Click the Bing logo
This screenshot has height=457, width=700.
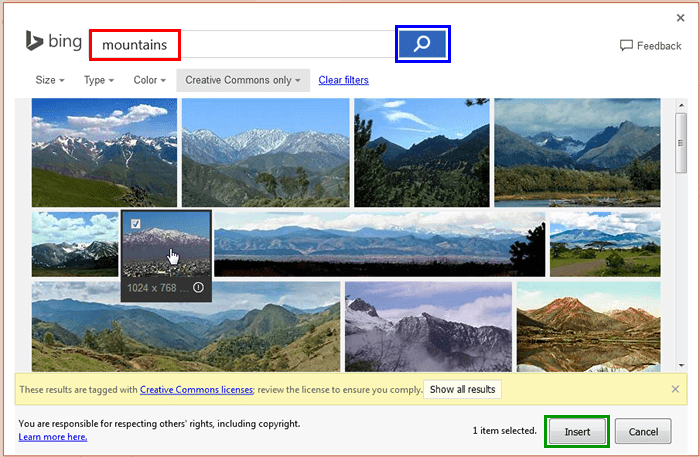[54, 41]
